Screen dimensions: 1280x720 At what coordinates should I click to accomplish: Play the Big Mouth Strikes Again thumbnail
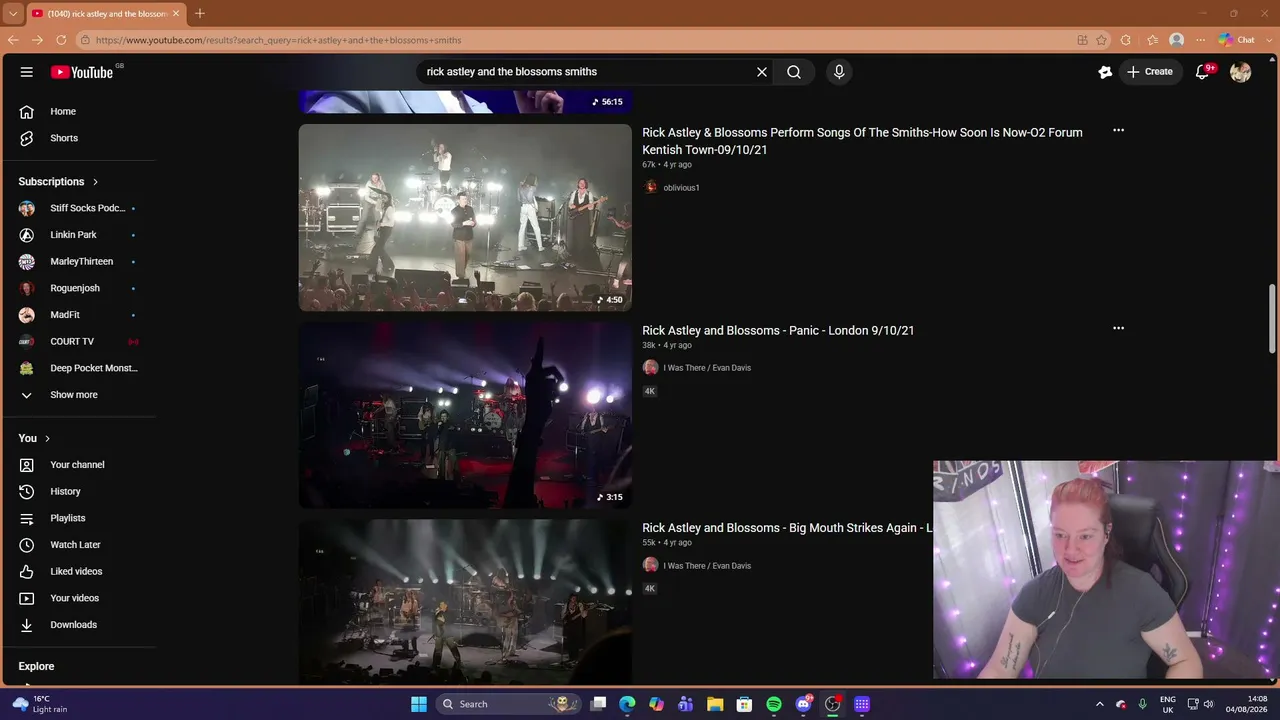[x=465, y=602]
